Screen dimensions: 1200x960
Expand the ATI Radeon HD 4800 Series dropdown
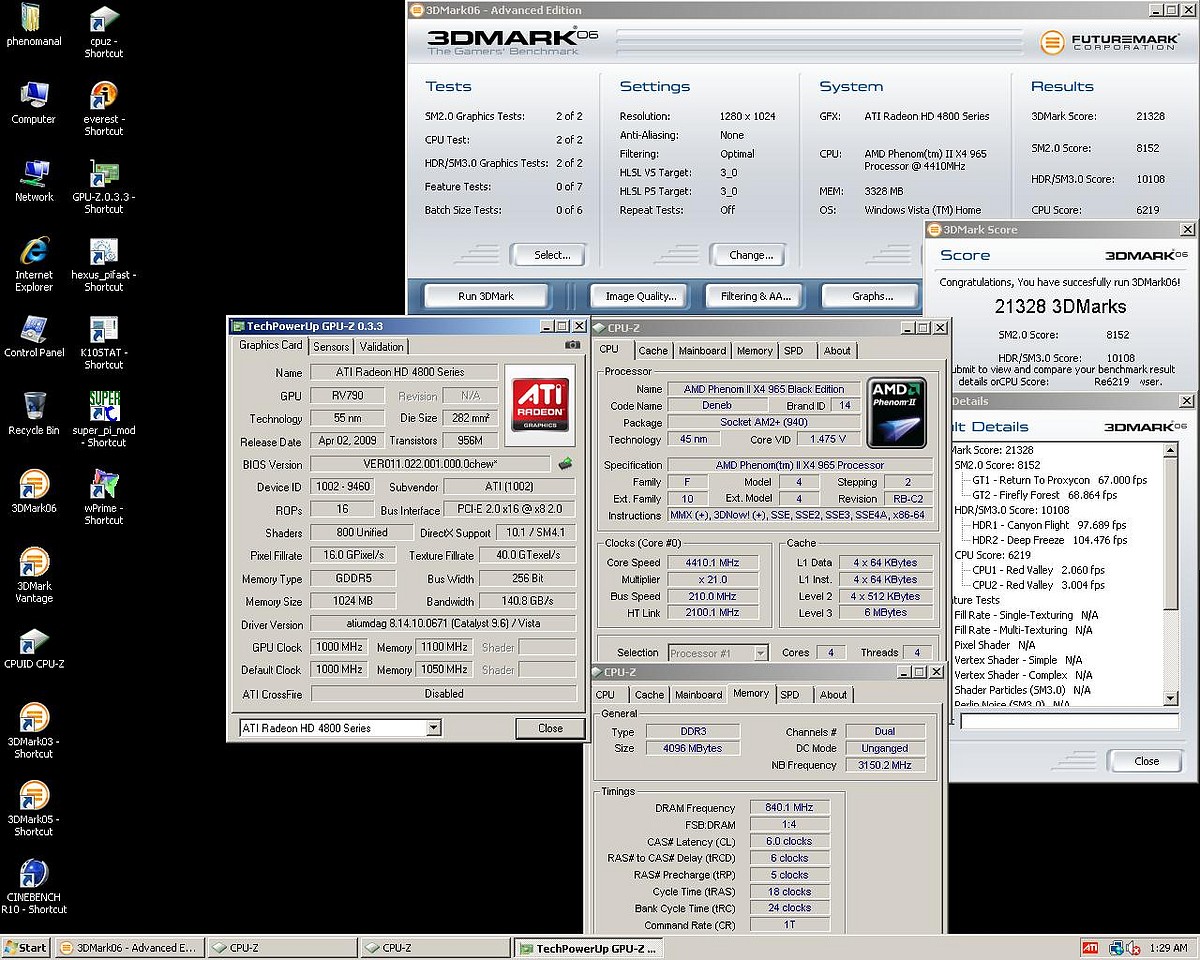coord(433,728)
